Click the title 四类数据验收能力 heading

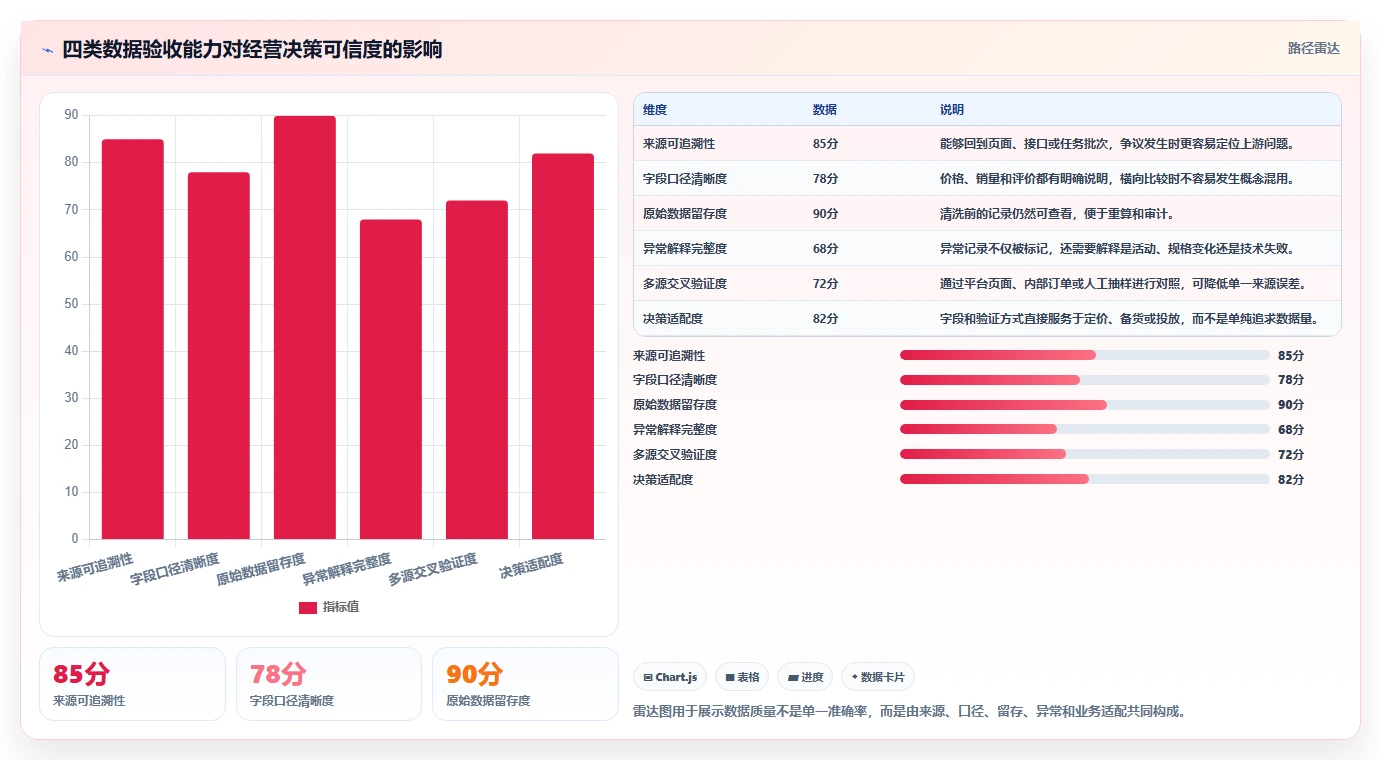coord(252,50)
